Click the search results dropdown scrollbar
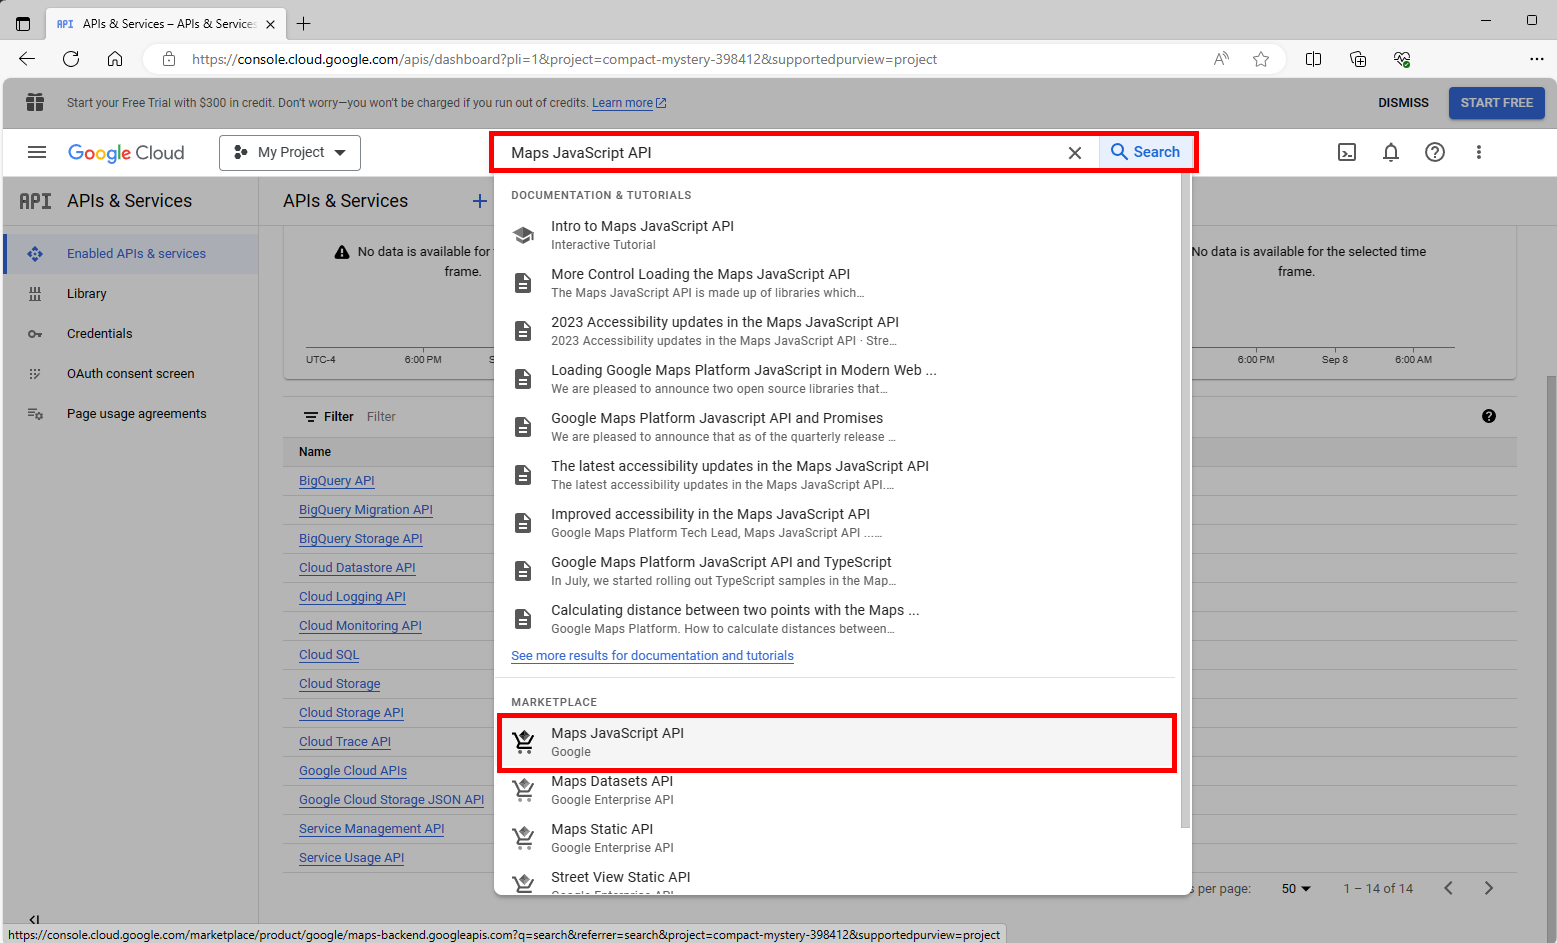The height and width of the screenshot is (943, 1557). tap(1185, 500)
